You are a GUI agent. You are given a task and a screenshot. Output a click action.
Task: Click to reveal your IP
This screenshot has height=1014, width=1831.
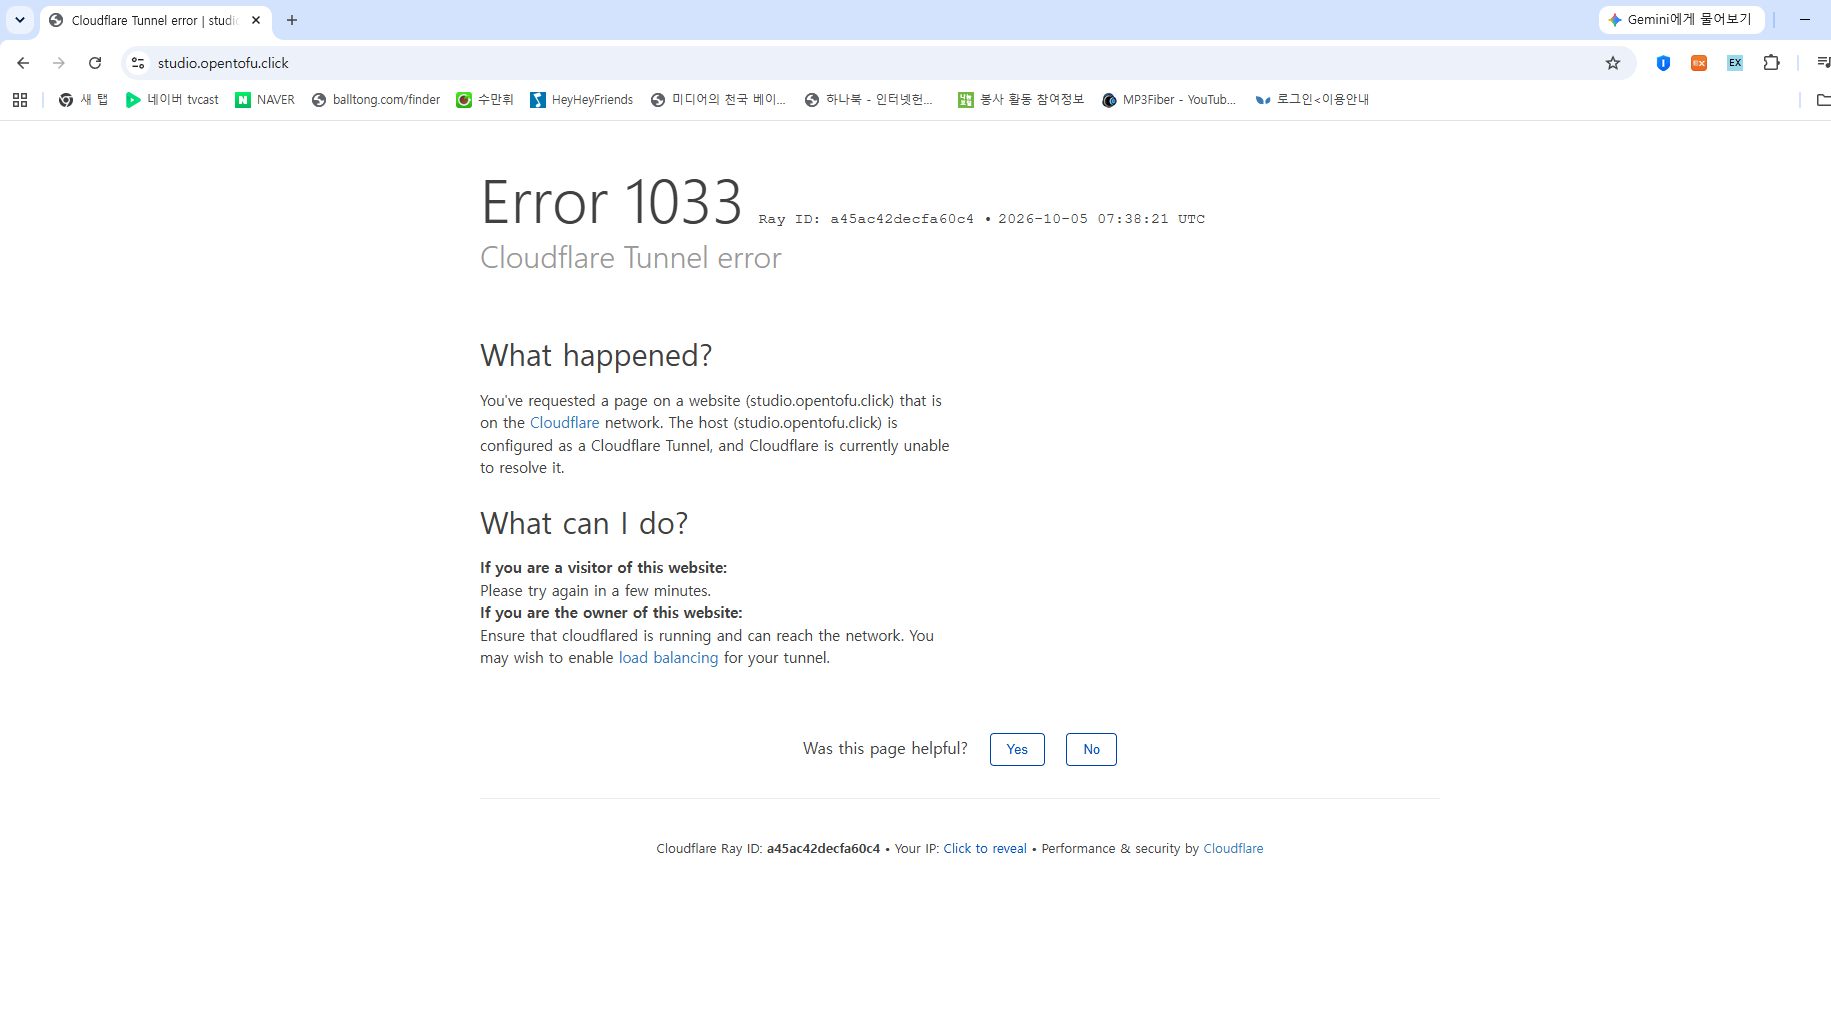coord(985,849)
